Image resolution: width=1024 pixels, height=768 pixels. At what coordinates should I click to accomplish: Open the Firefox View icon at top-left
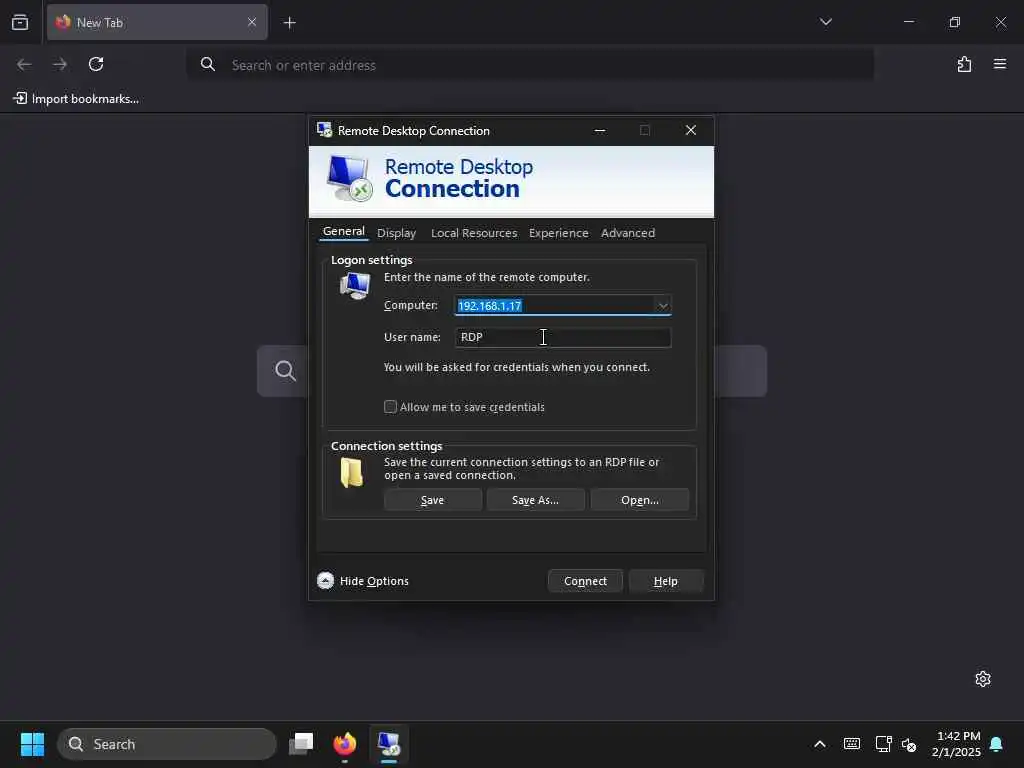coord(20,22)
